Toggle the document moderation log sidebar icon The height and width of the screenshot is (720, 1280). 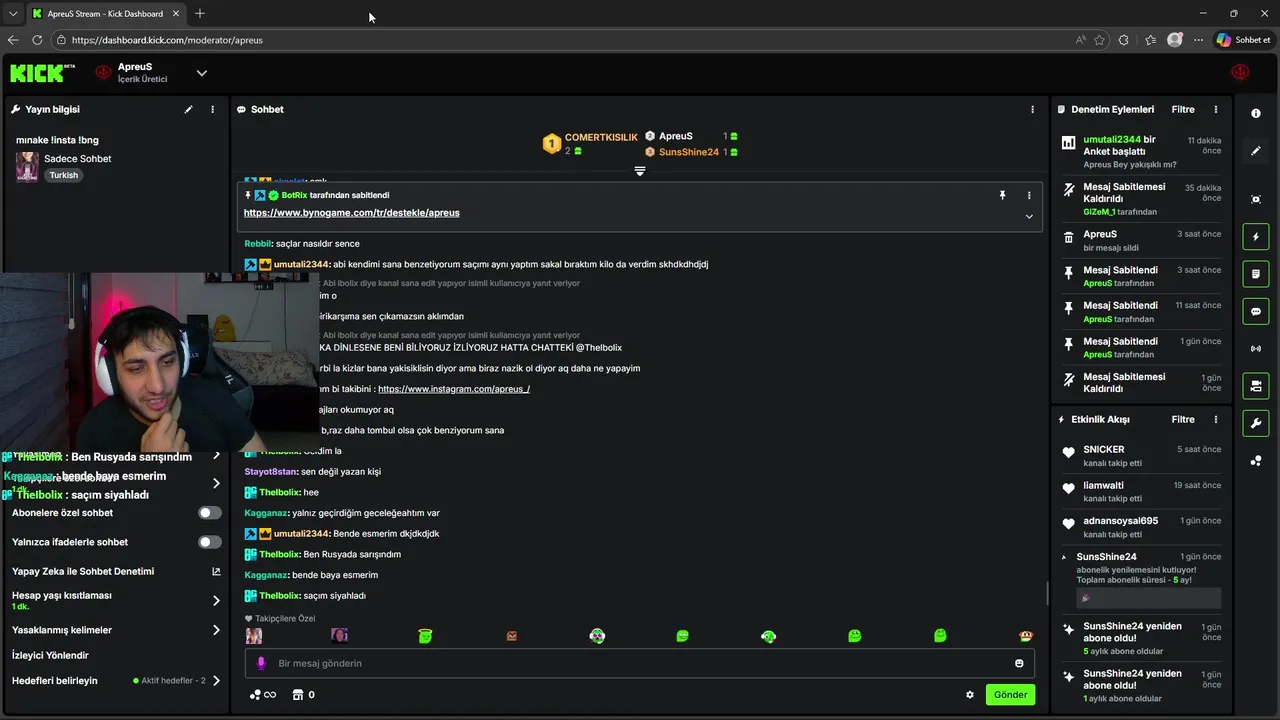coord(1256,274)
